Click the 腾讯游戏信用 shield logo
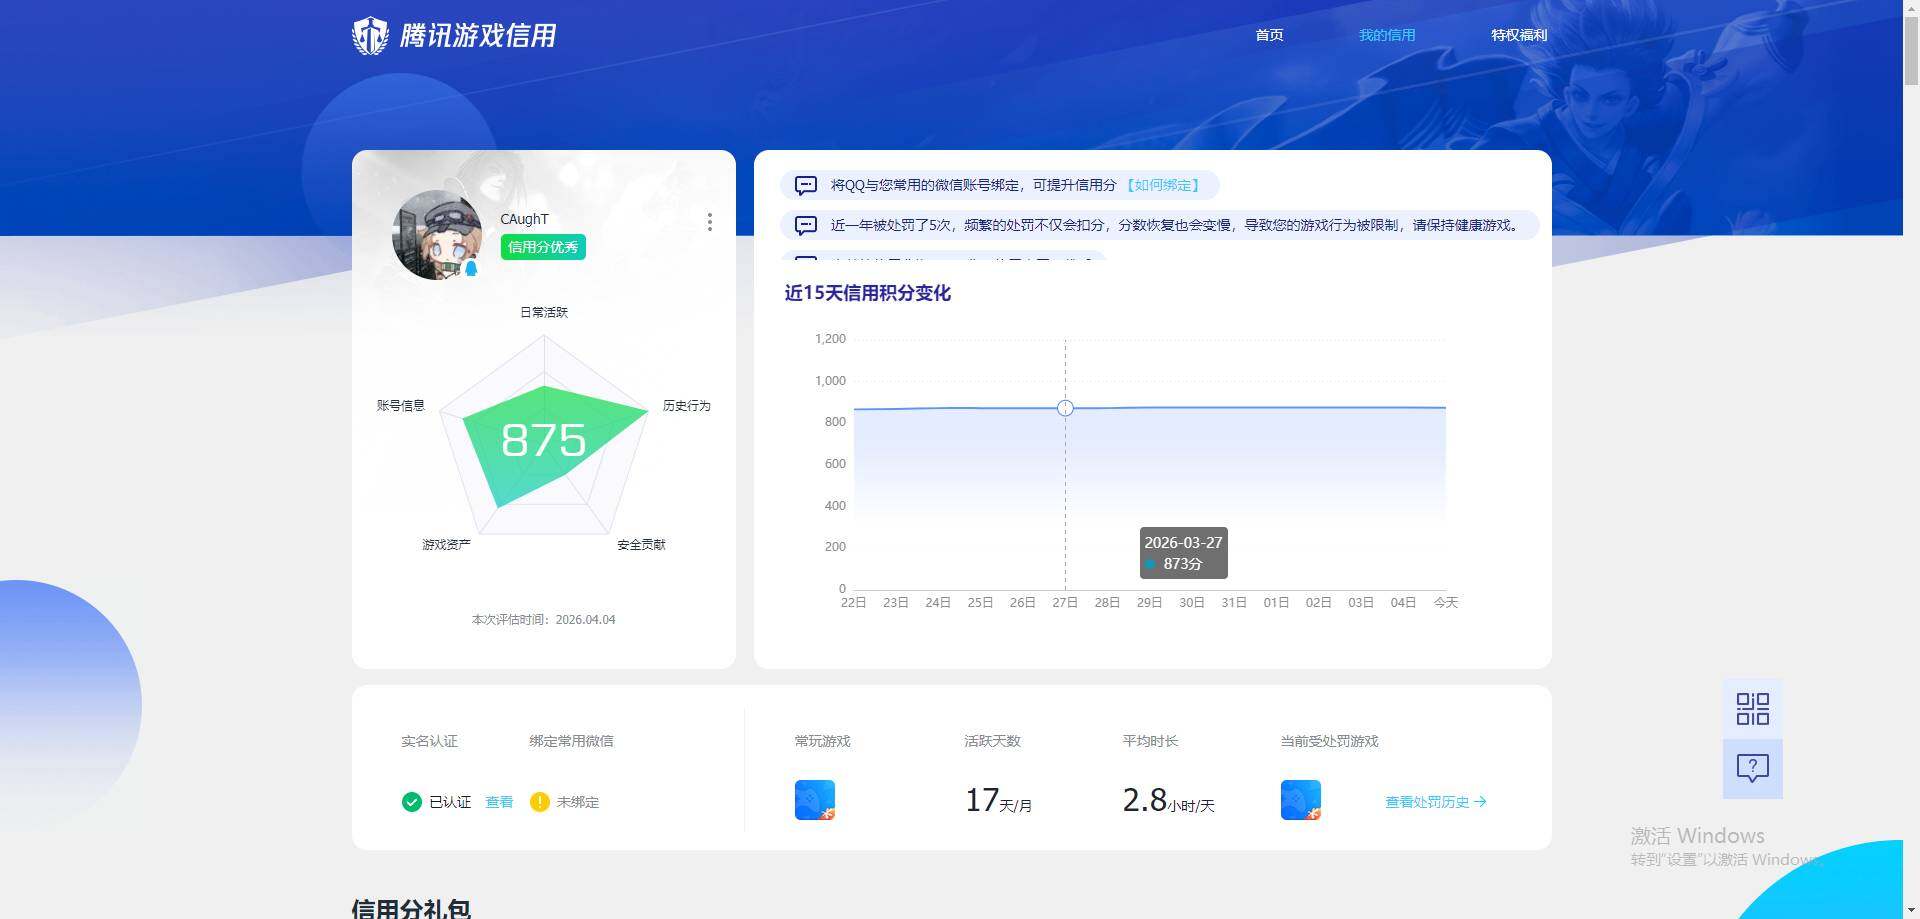The width and height of the screenshot is (1920, 919). [370, 34]
